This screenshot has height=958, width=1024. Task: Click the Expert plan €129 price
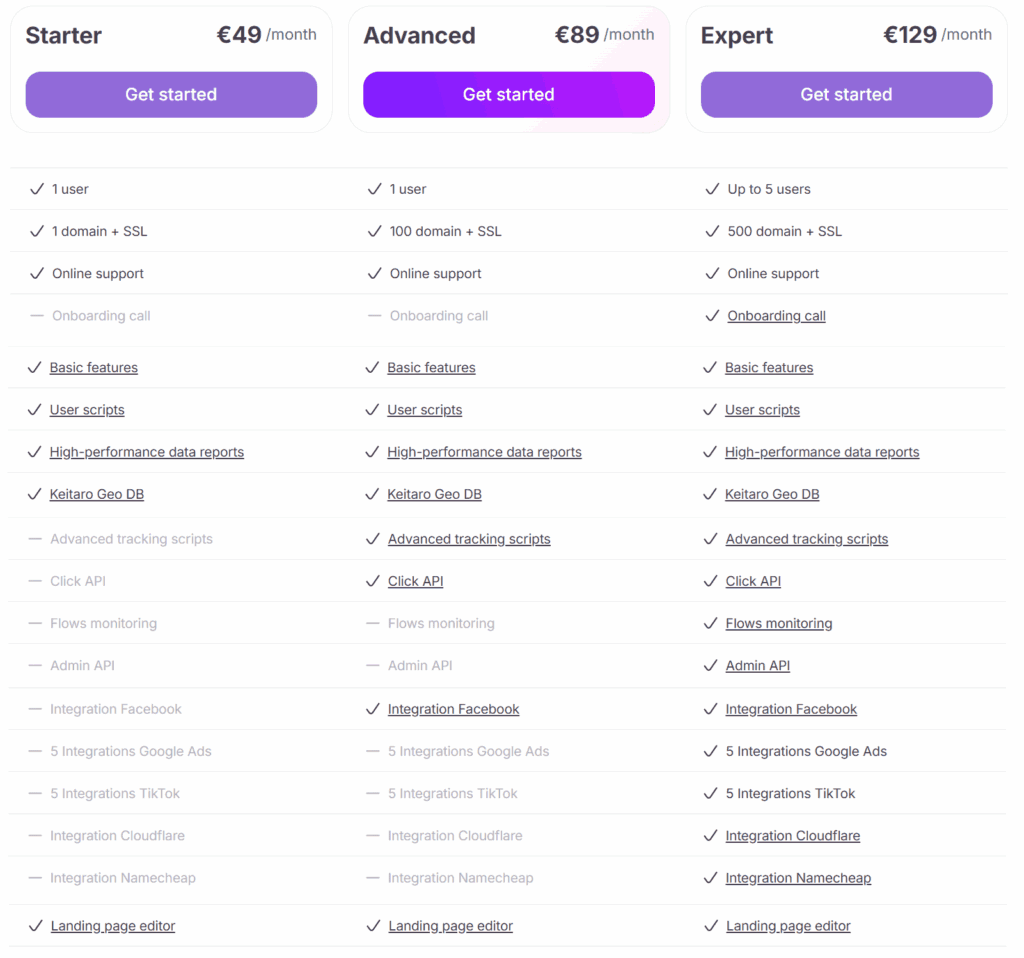pyautogui.click(x=910, y=35)
